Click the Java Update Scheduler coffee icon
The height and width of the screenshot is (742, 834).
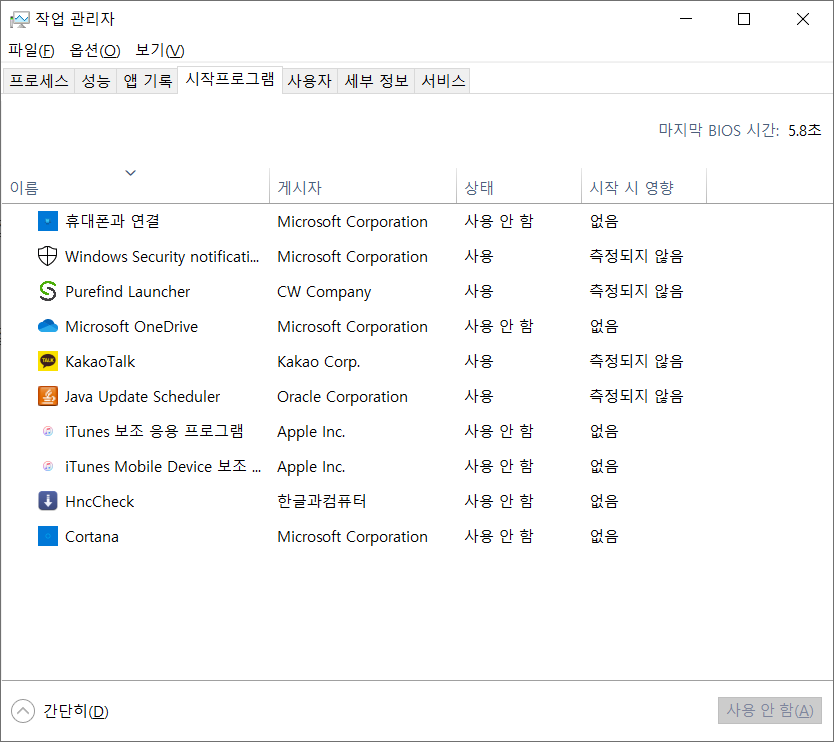point(47,396)
